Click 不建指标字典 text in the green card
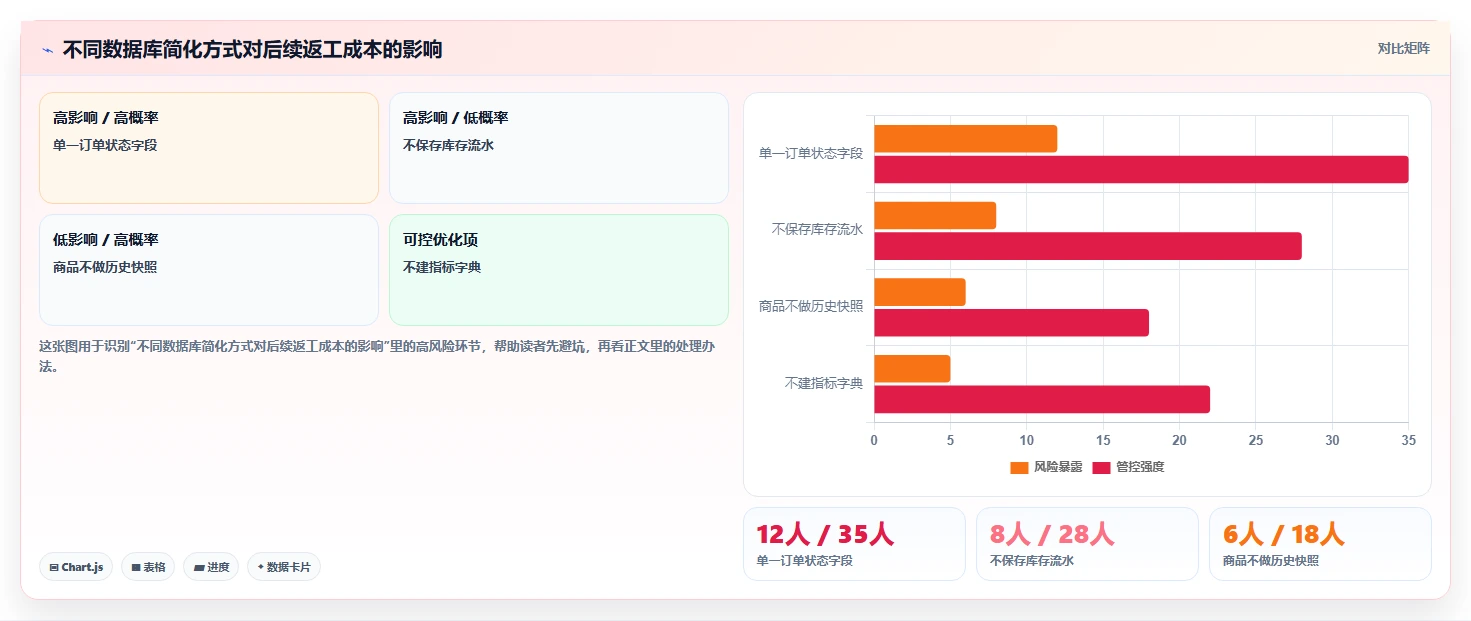1471x621 pixels. [442, 267]
